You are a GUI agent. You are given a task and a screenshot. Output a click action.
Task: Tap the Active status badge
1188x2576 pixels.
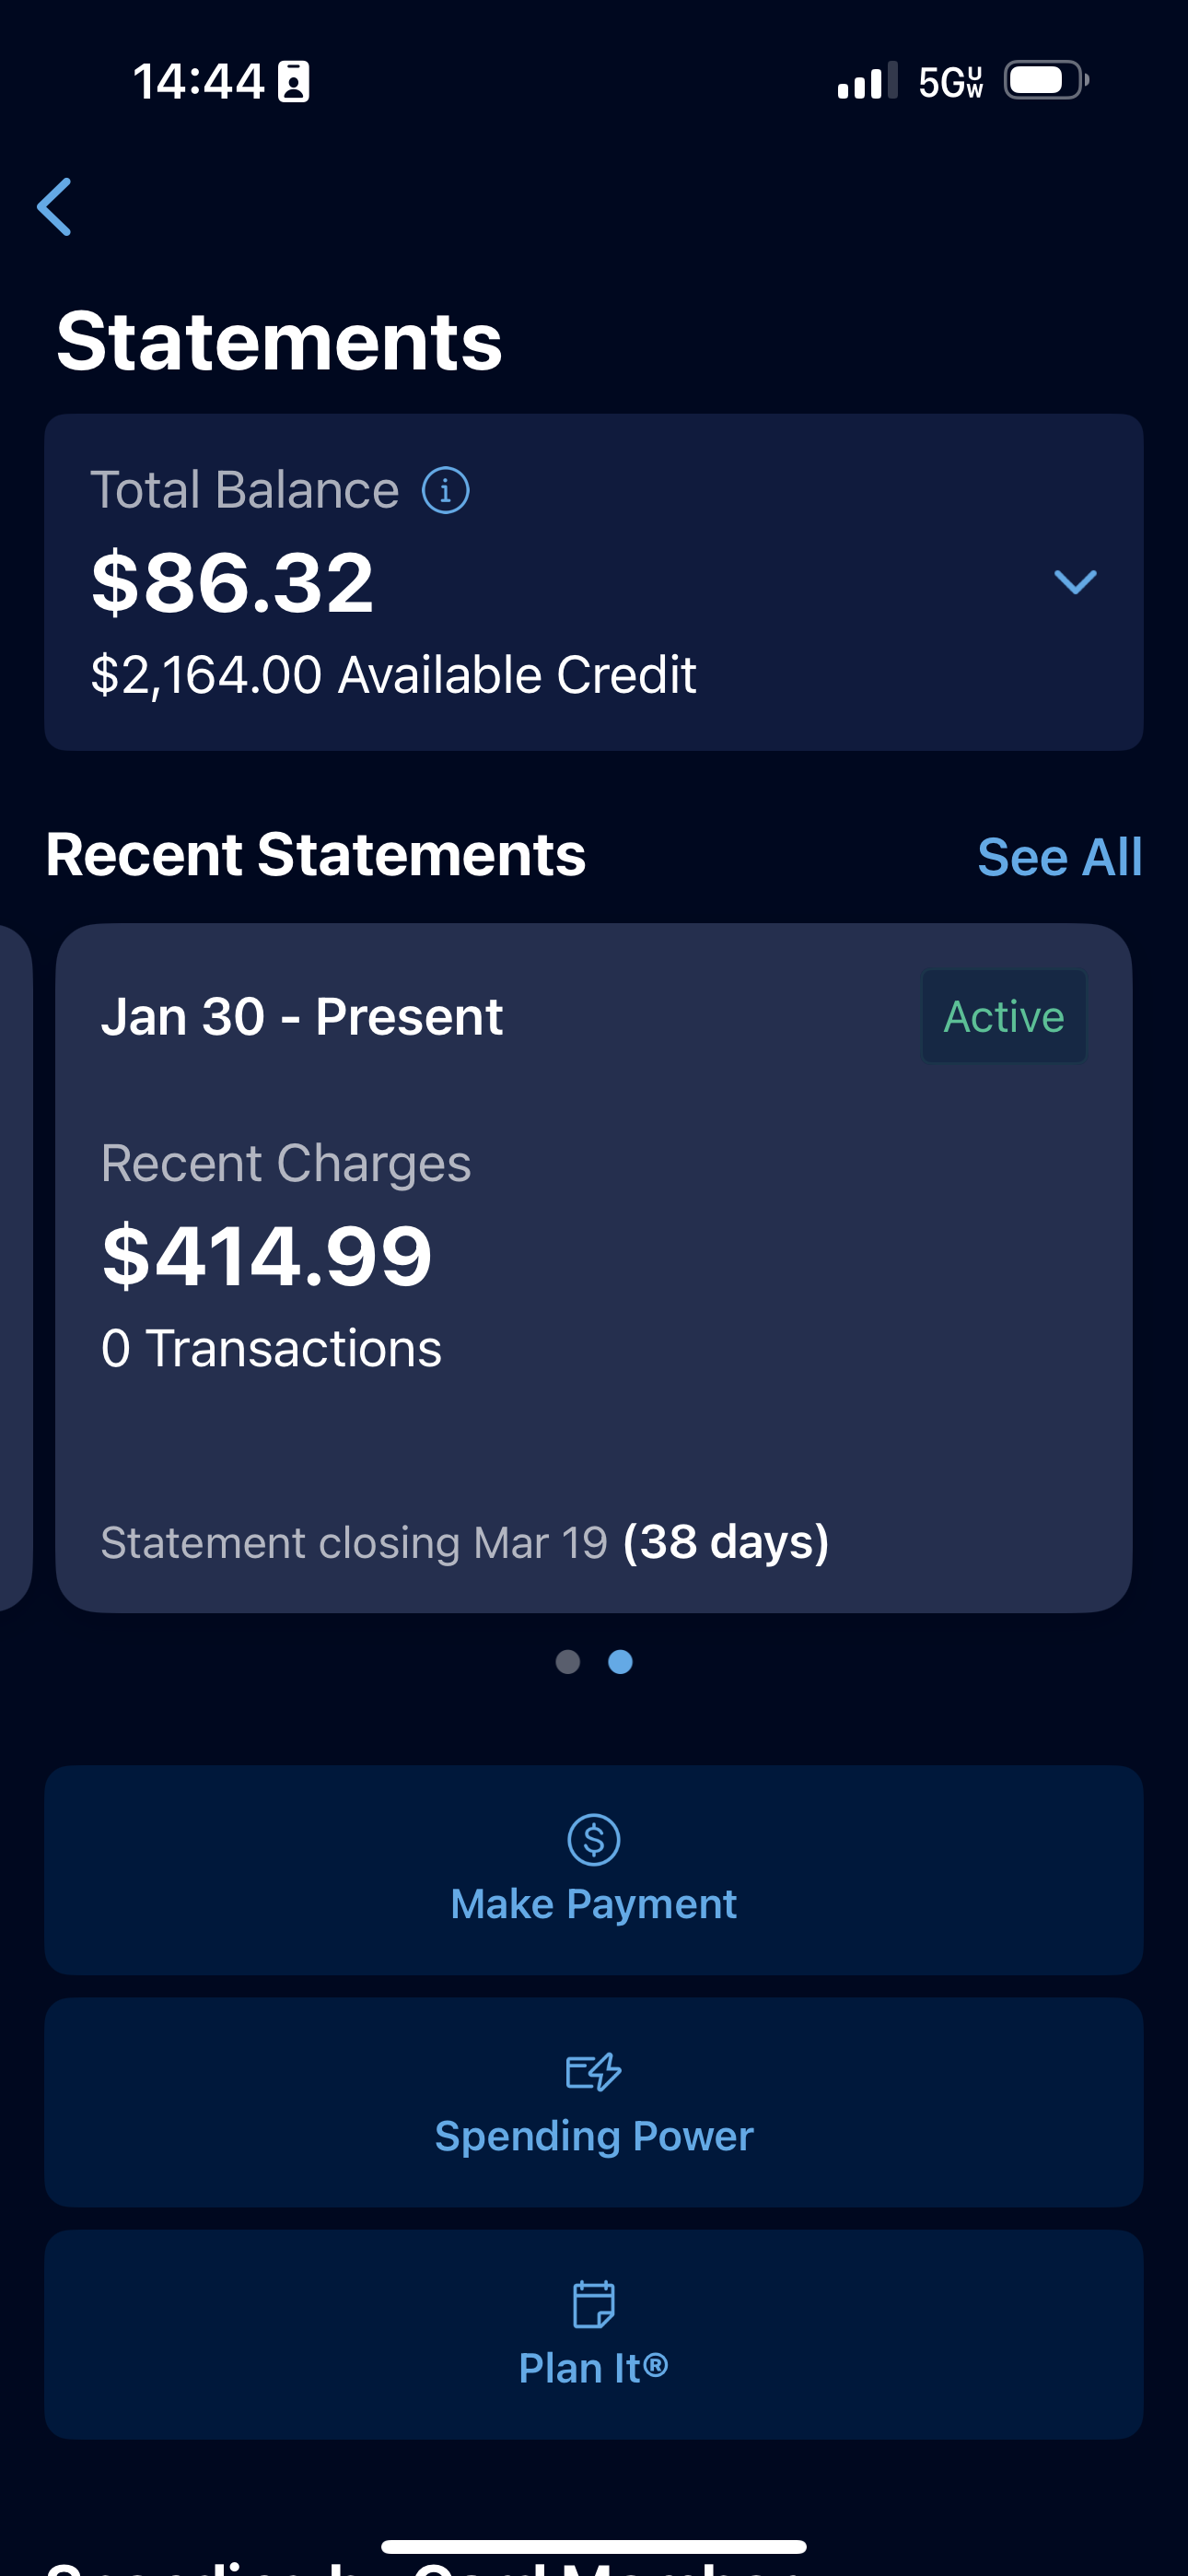pyautogui.click(x=1004, y=1017)
